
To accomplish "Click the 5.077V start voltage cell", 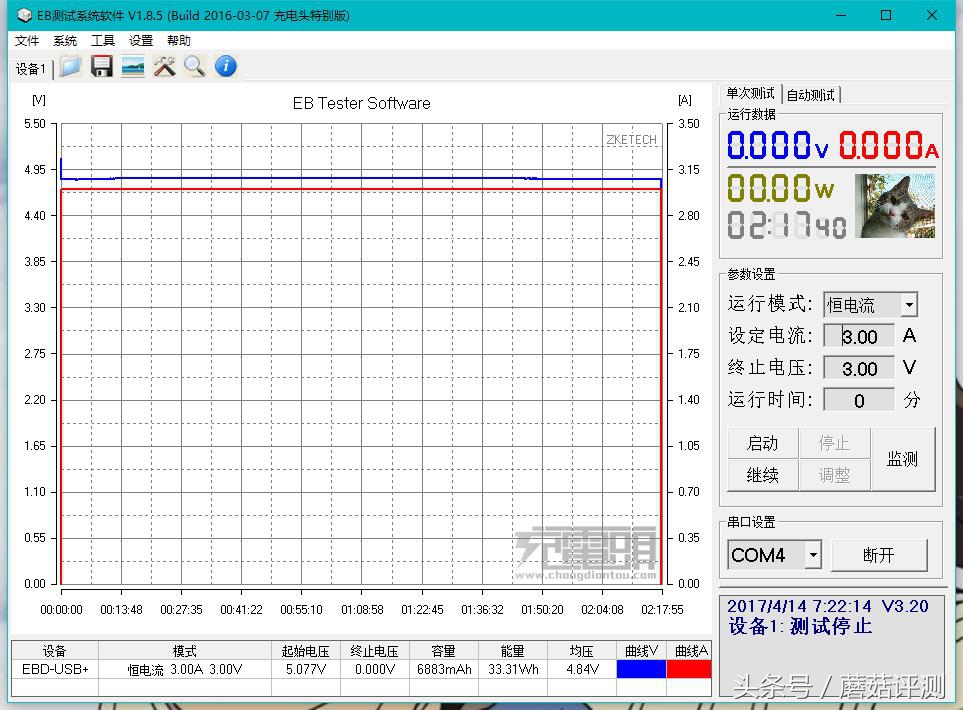I will tap(306, 669).
